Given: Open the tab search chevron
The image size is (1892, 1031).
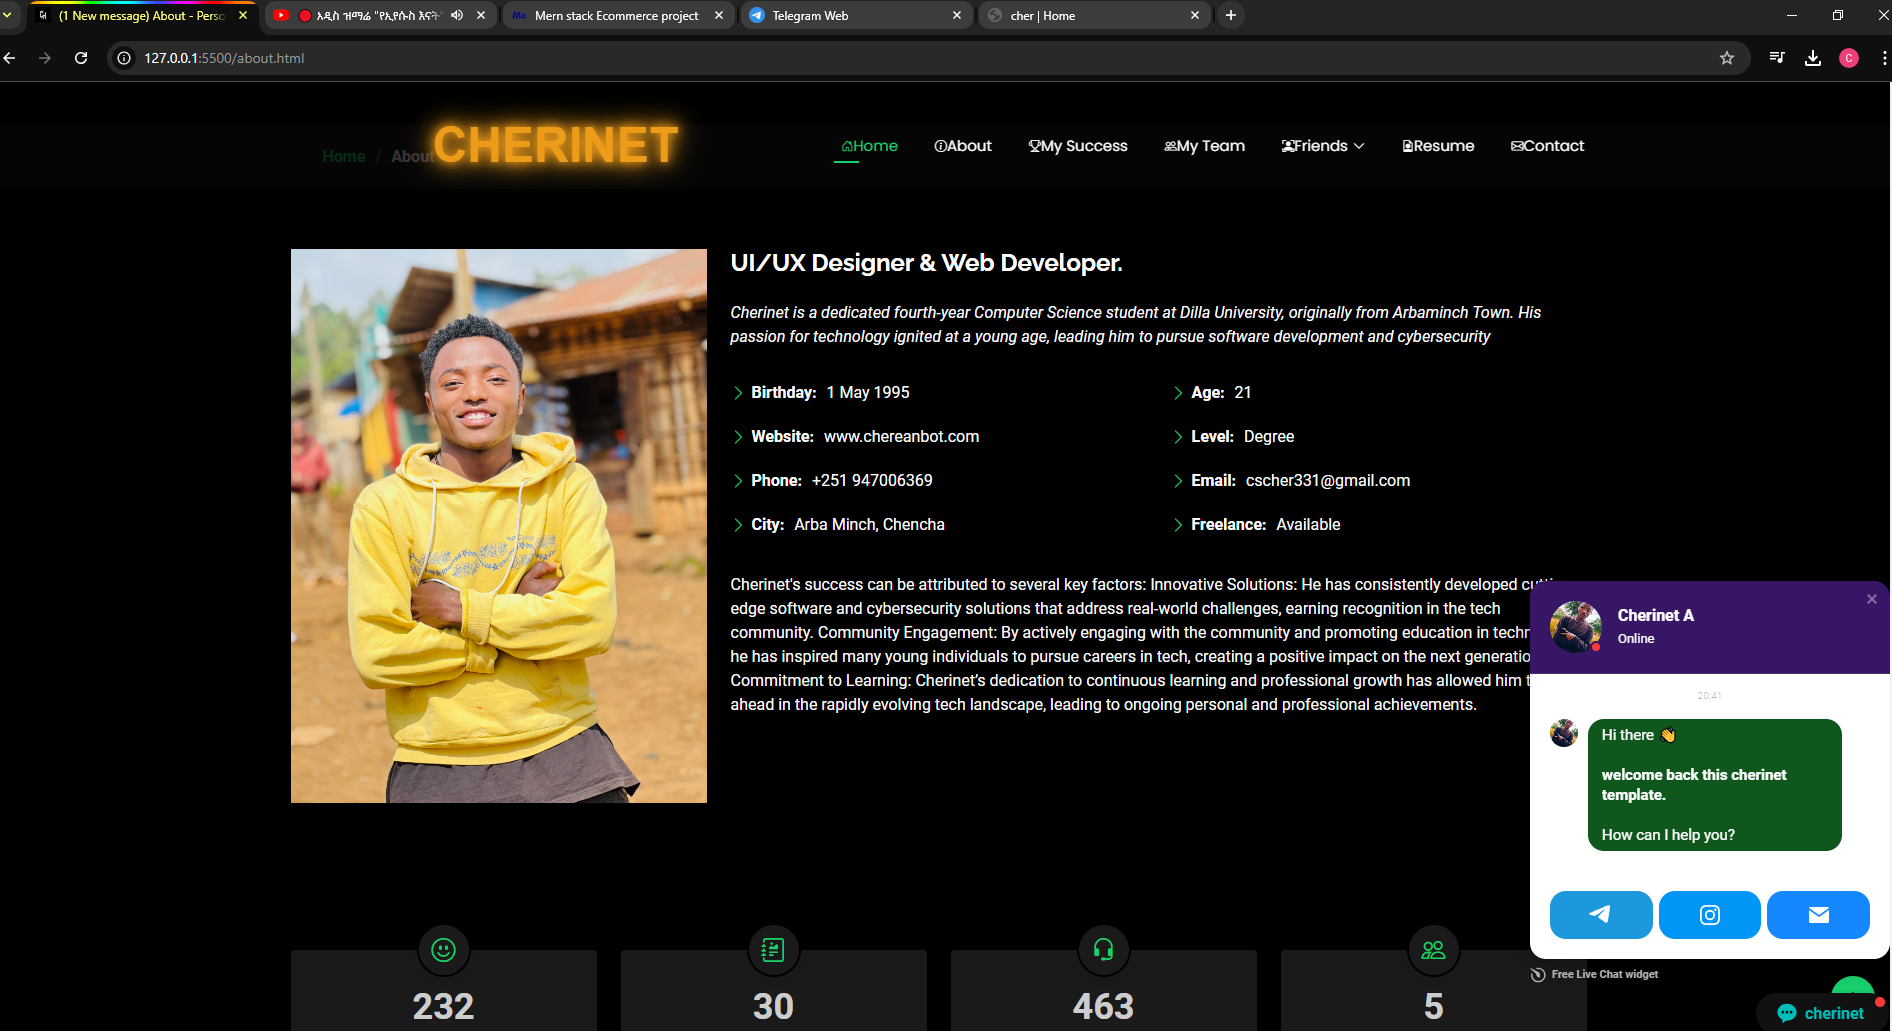Looking at the screenshot, I should (8, 15).
